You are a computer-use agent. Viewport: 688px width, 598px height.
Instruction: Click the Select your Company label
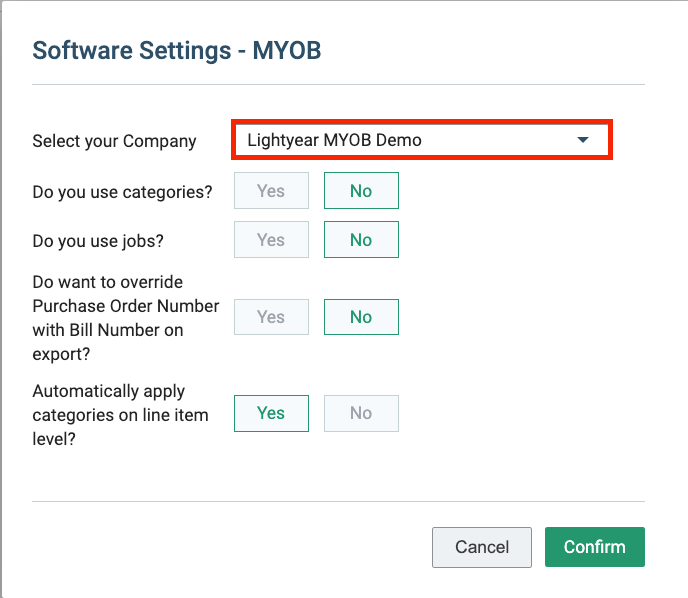[114, 141]
